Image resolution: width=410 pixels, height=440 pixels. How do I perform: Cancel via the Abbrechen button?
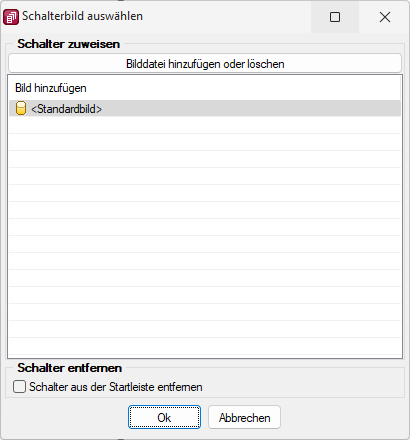(244, 417)
